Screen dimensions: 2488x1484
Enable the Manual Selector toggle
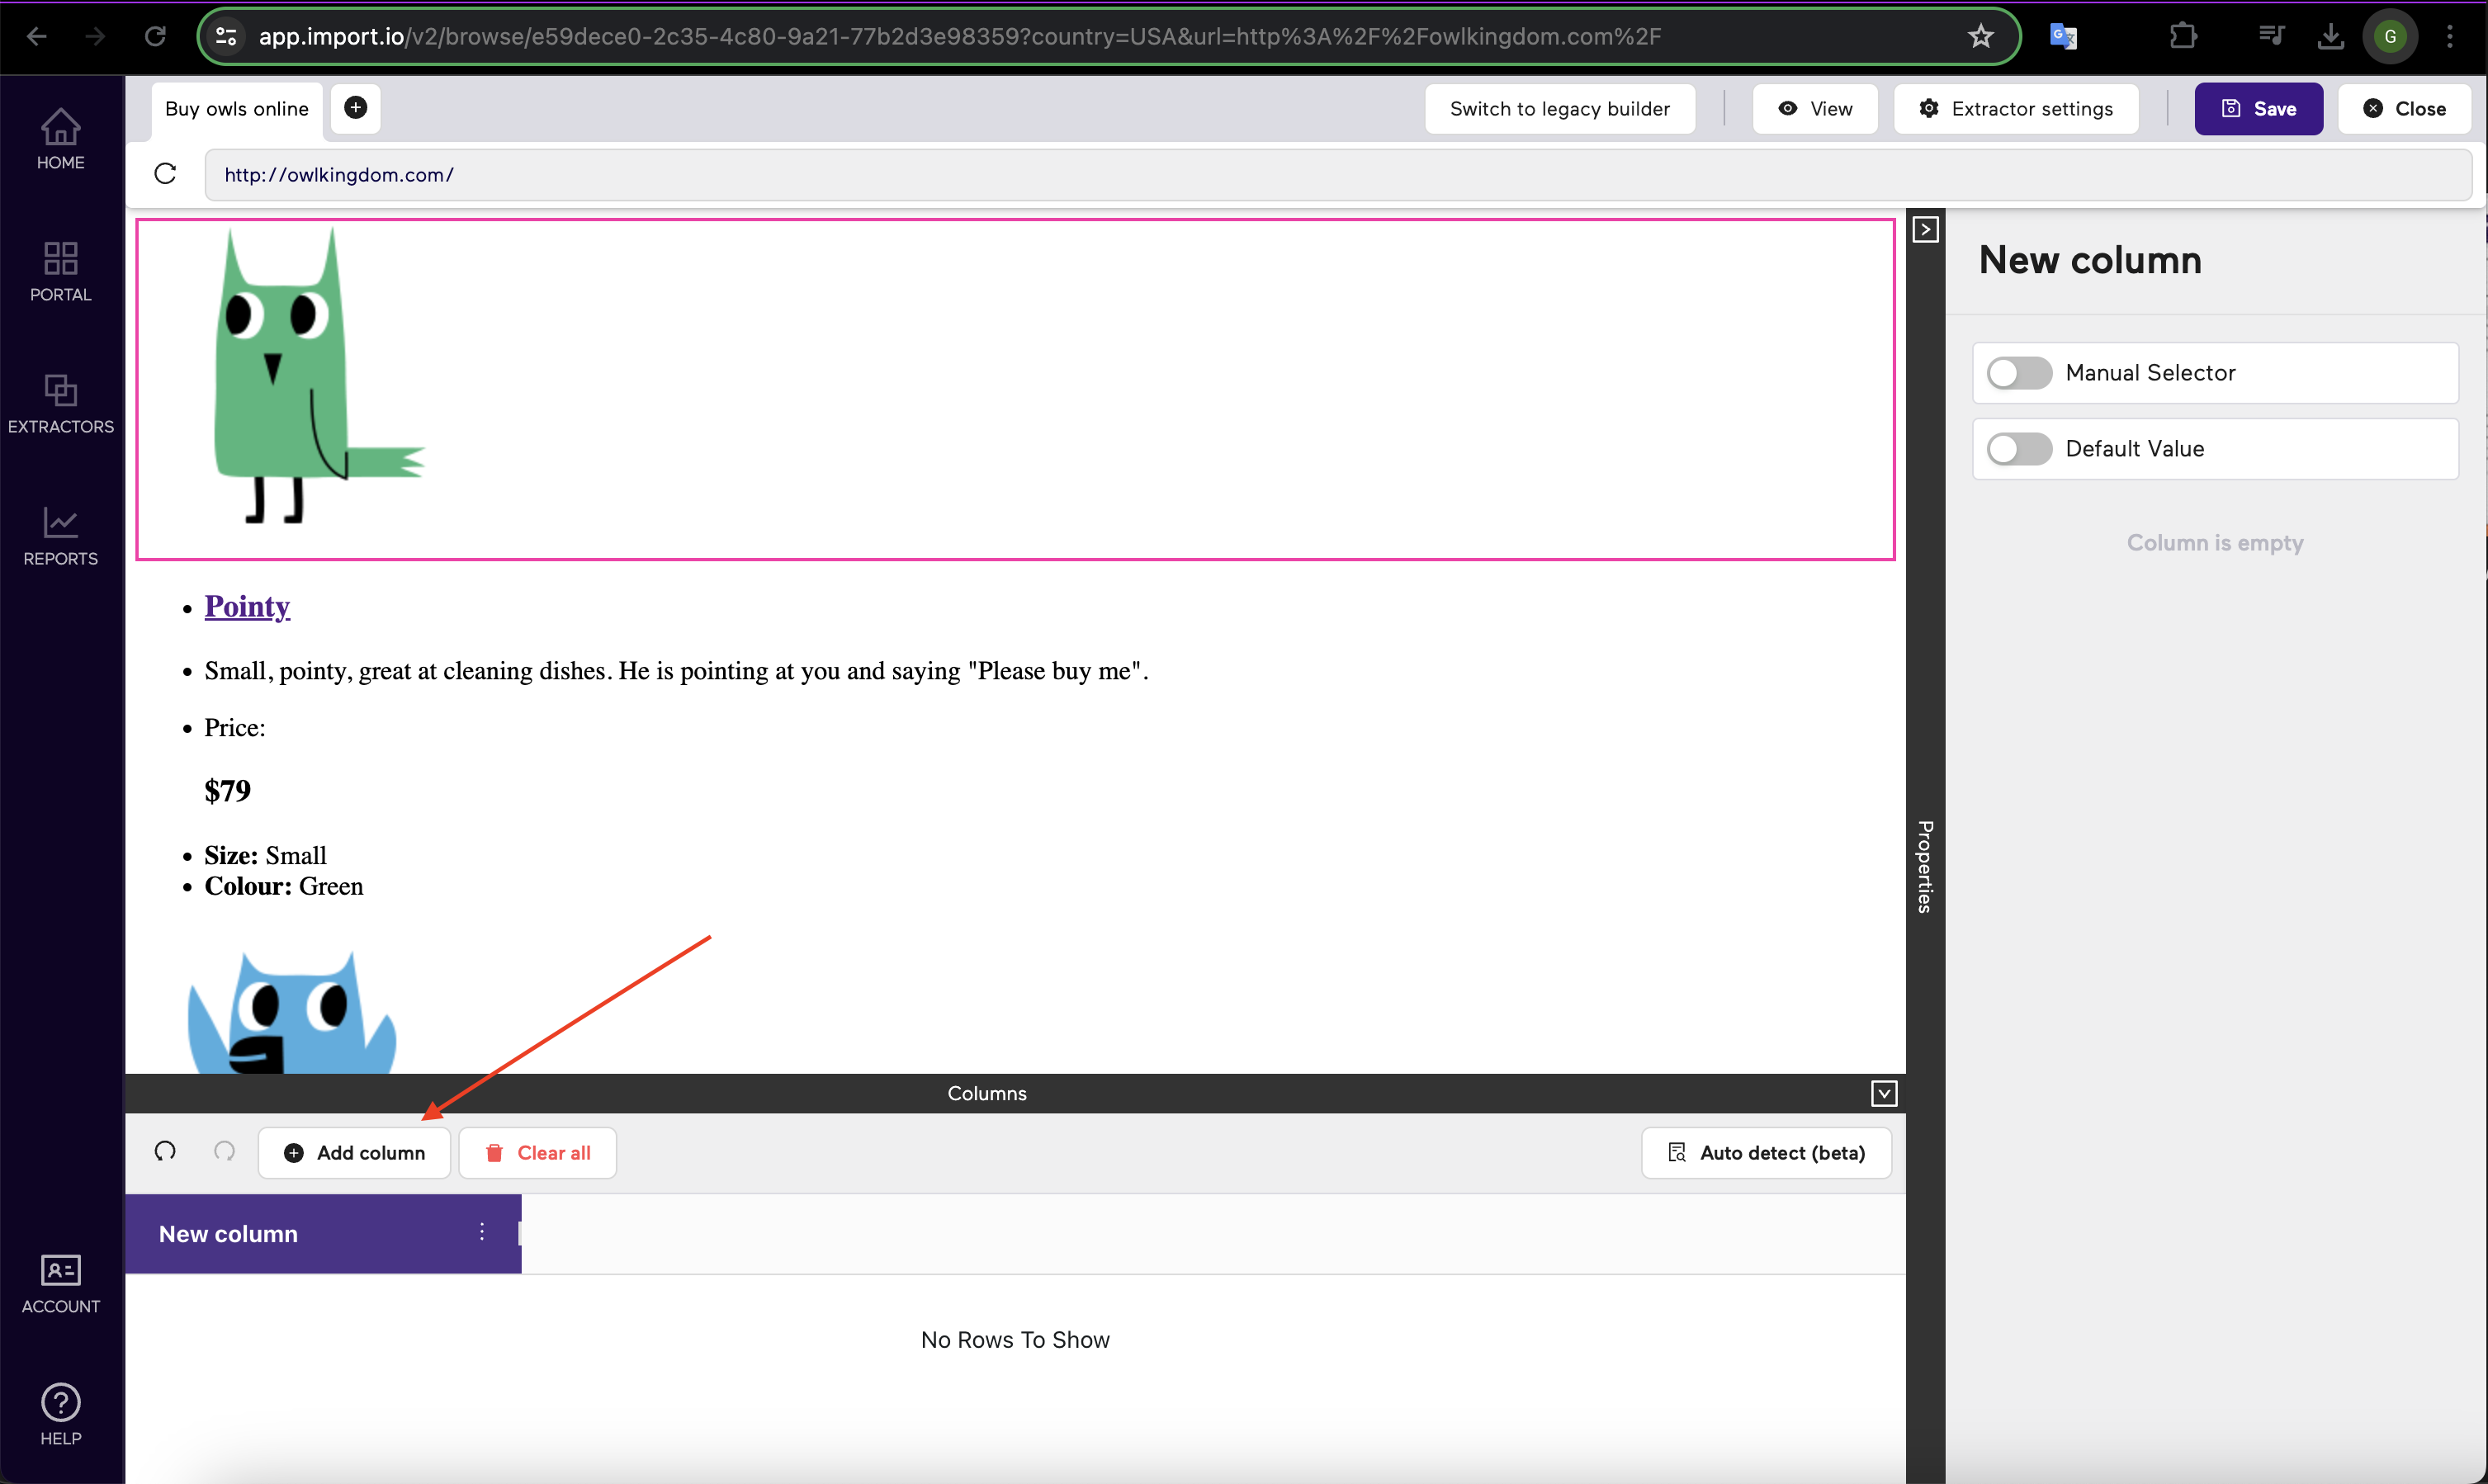pyautogui.click(x=2018, y=373)
